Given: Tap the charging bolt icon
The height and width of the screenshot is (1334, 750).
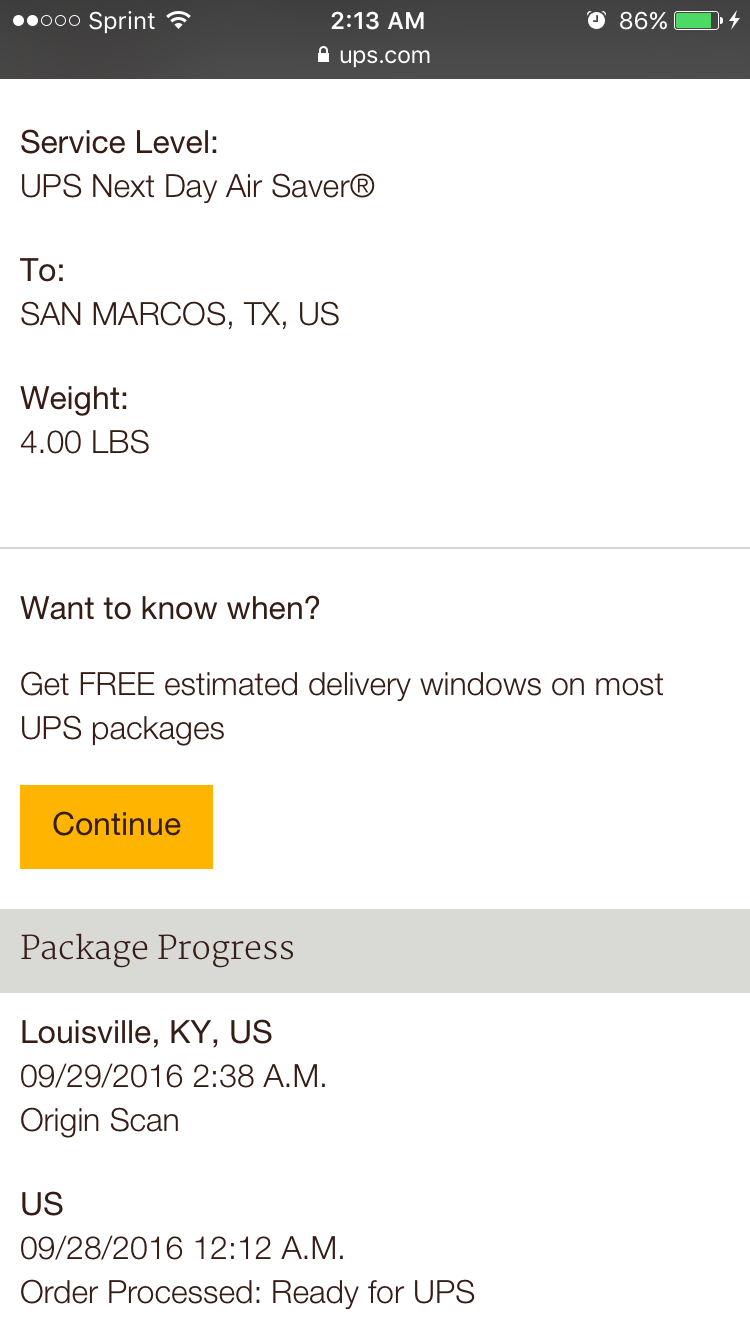Looking at the screenshot, I should 735,20.
